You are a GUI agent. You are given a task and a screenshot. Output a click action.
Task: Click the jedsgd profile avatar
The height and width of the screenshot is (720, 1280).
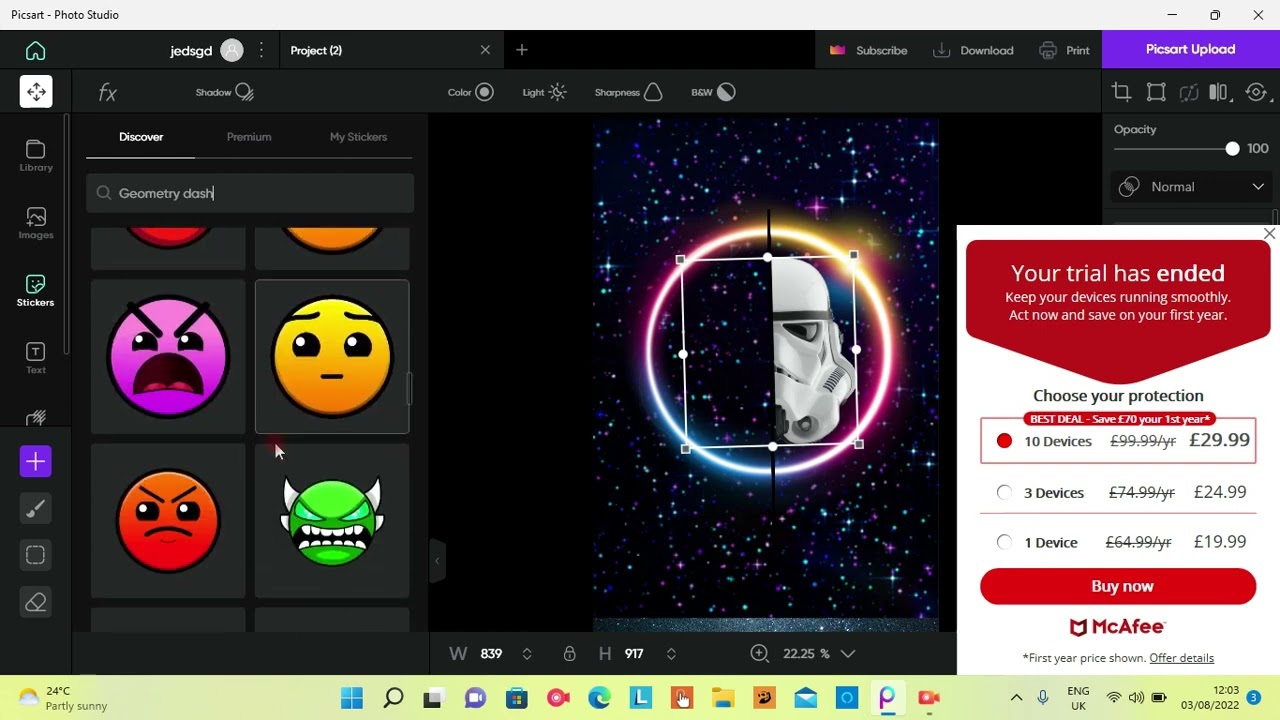pyautogui.click(x=232, y=50)
